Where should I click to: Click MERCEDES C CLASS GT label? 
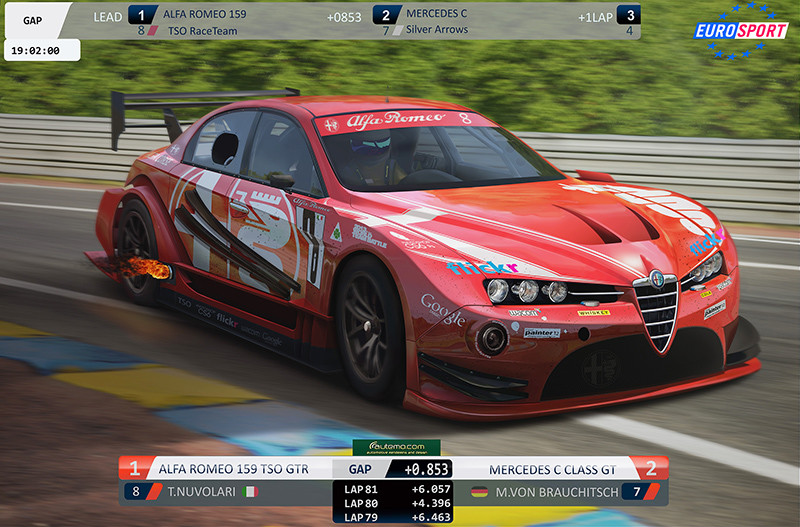pos(553,470)
